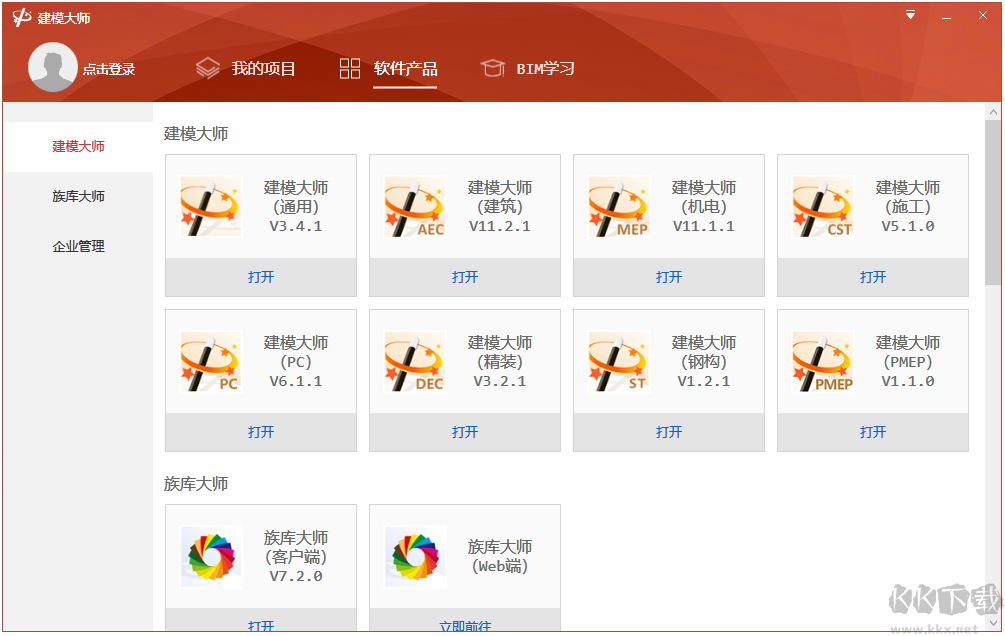
Task: Click the 建模大师 (PC) V6.1.1 label
Action: click(296, 362)
